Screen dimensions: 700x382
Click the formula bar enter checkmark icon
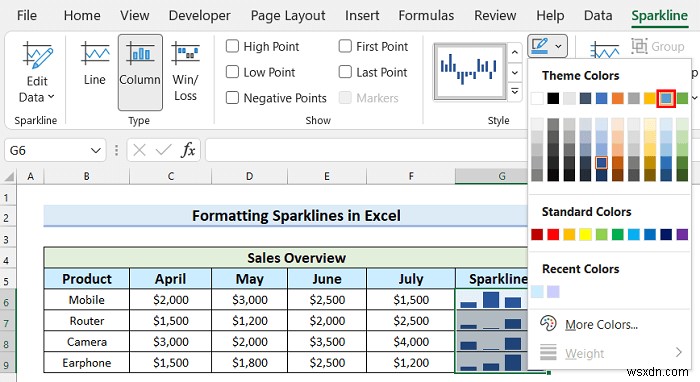coord(163,150)
